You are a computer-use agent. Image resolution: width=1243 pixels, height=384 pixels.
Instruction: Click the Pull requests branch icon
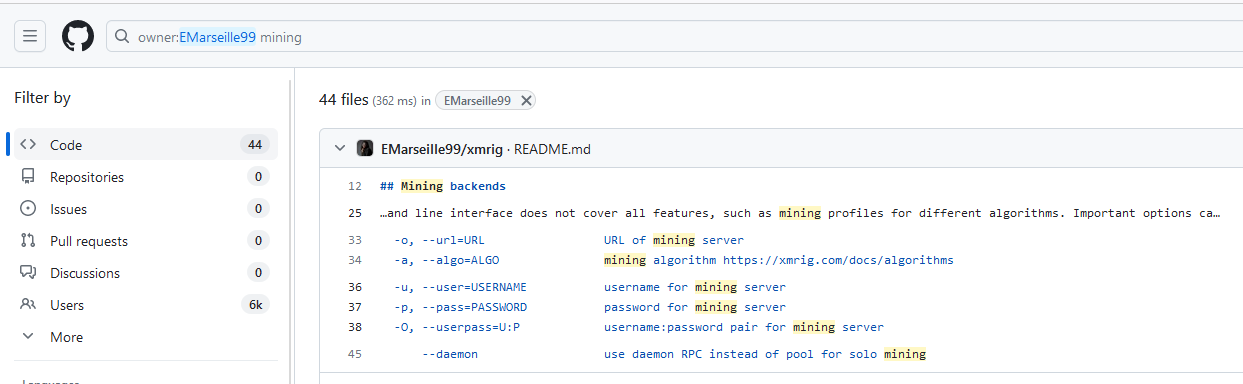pos(28,241)
